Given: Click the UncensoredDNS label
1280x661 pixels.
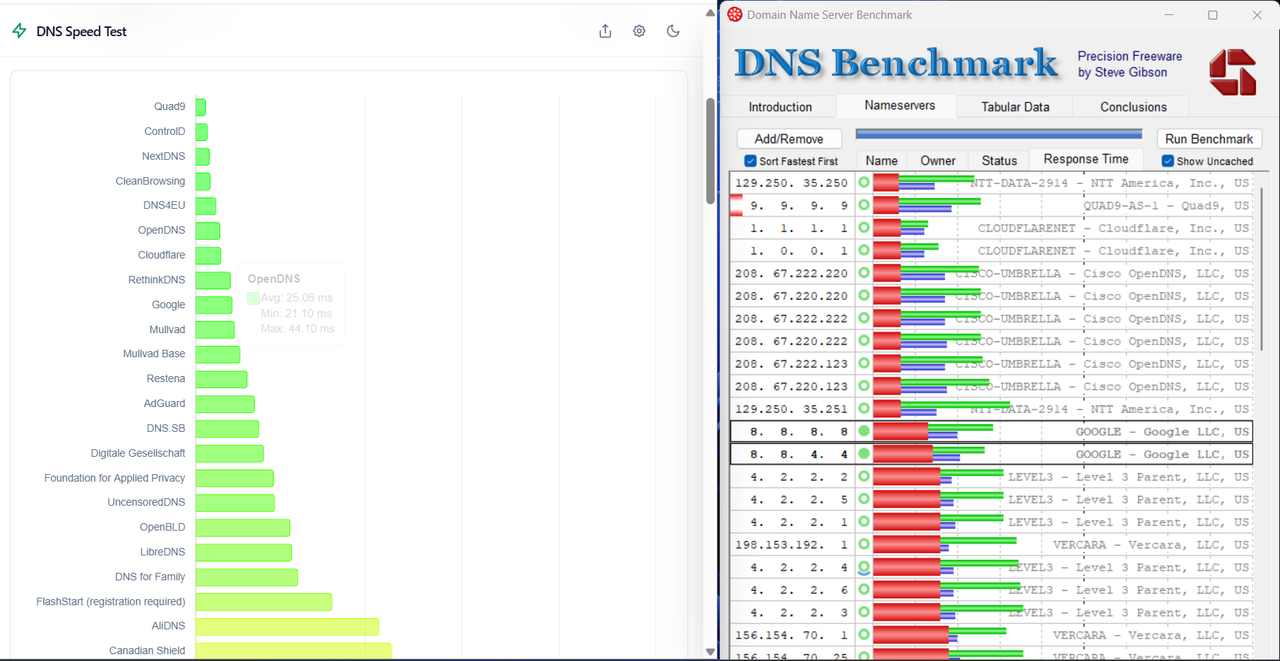Looking at the screenshot, I should click(x=147, y=502).
